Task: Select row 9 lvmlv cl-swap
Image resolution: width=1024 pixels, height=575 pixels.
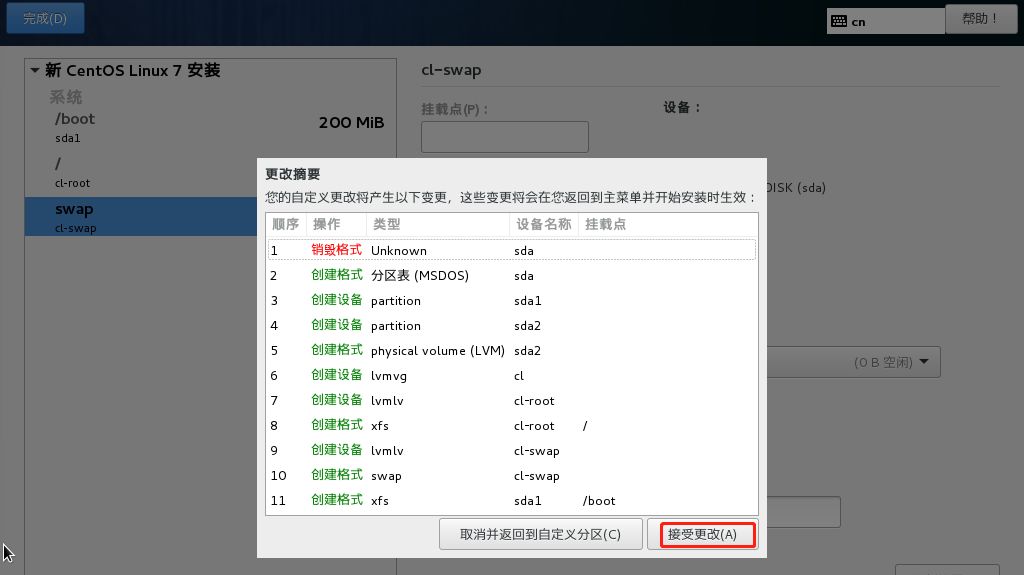Action: [x=512, y=451]
